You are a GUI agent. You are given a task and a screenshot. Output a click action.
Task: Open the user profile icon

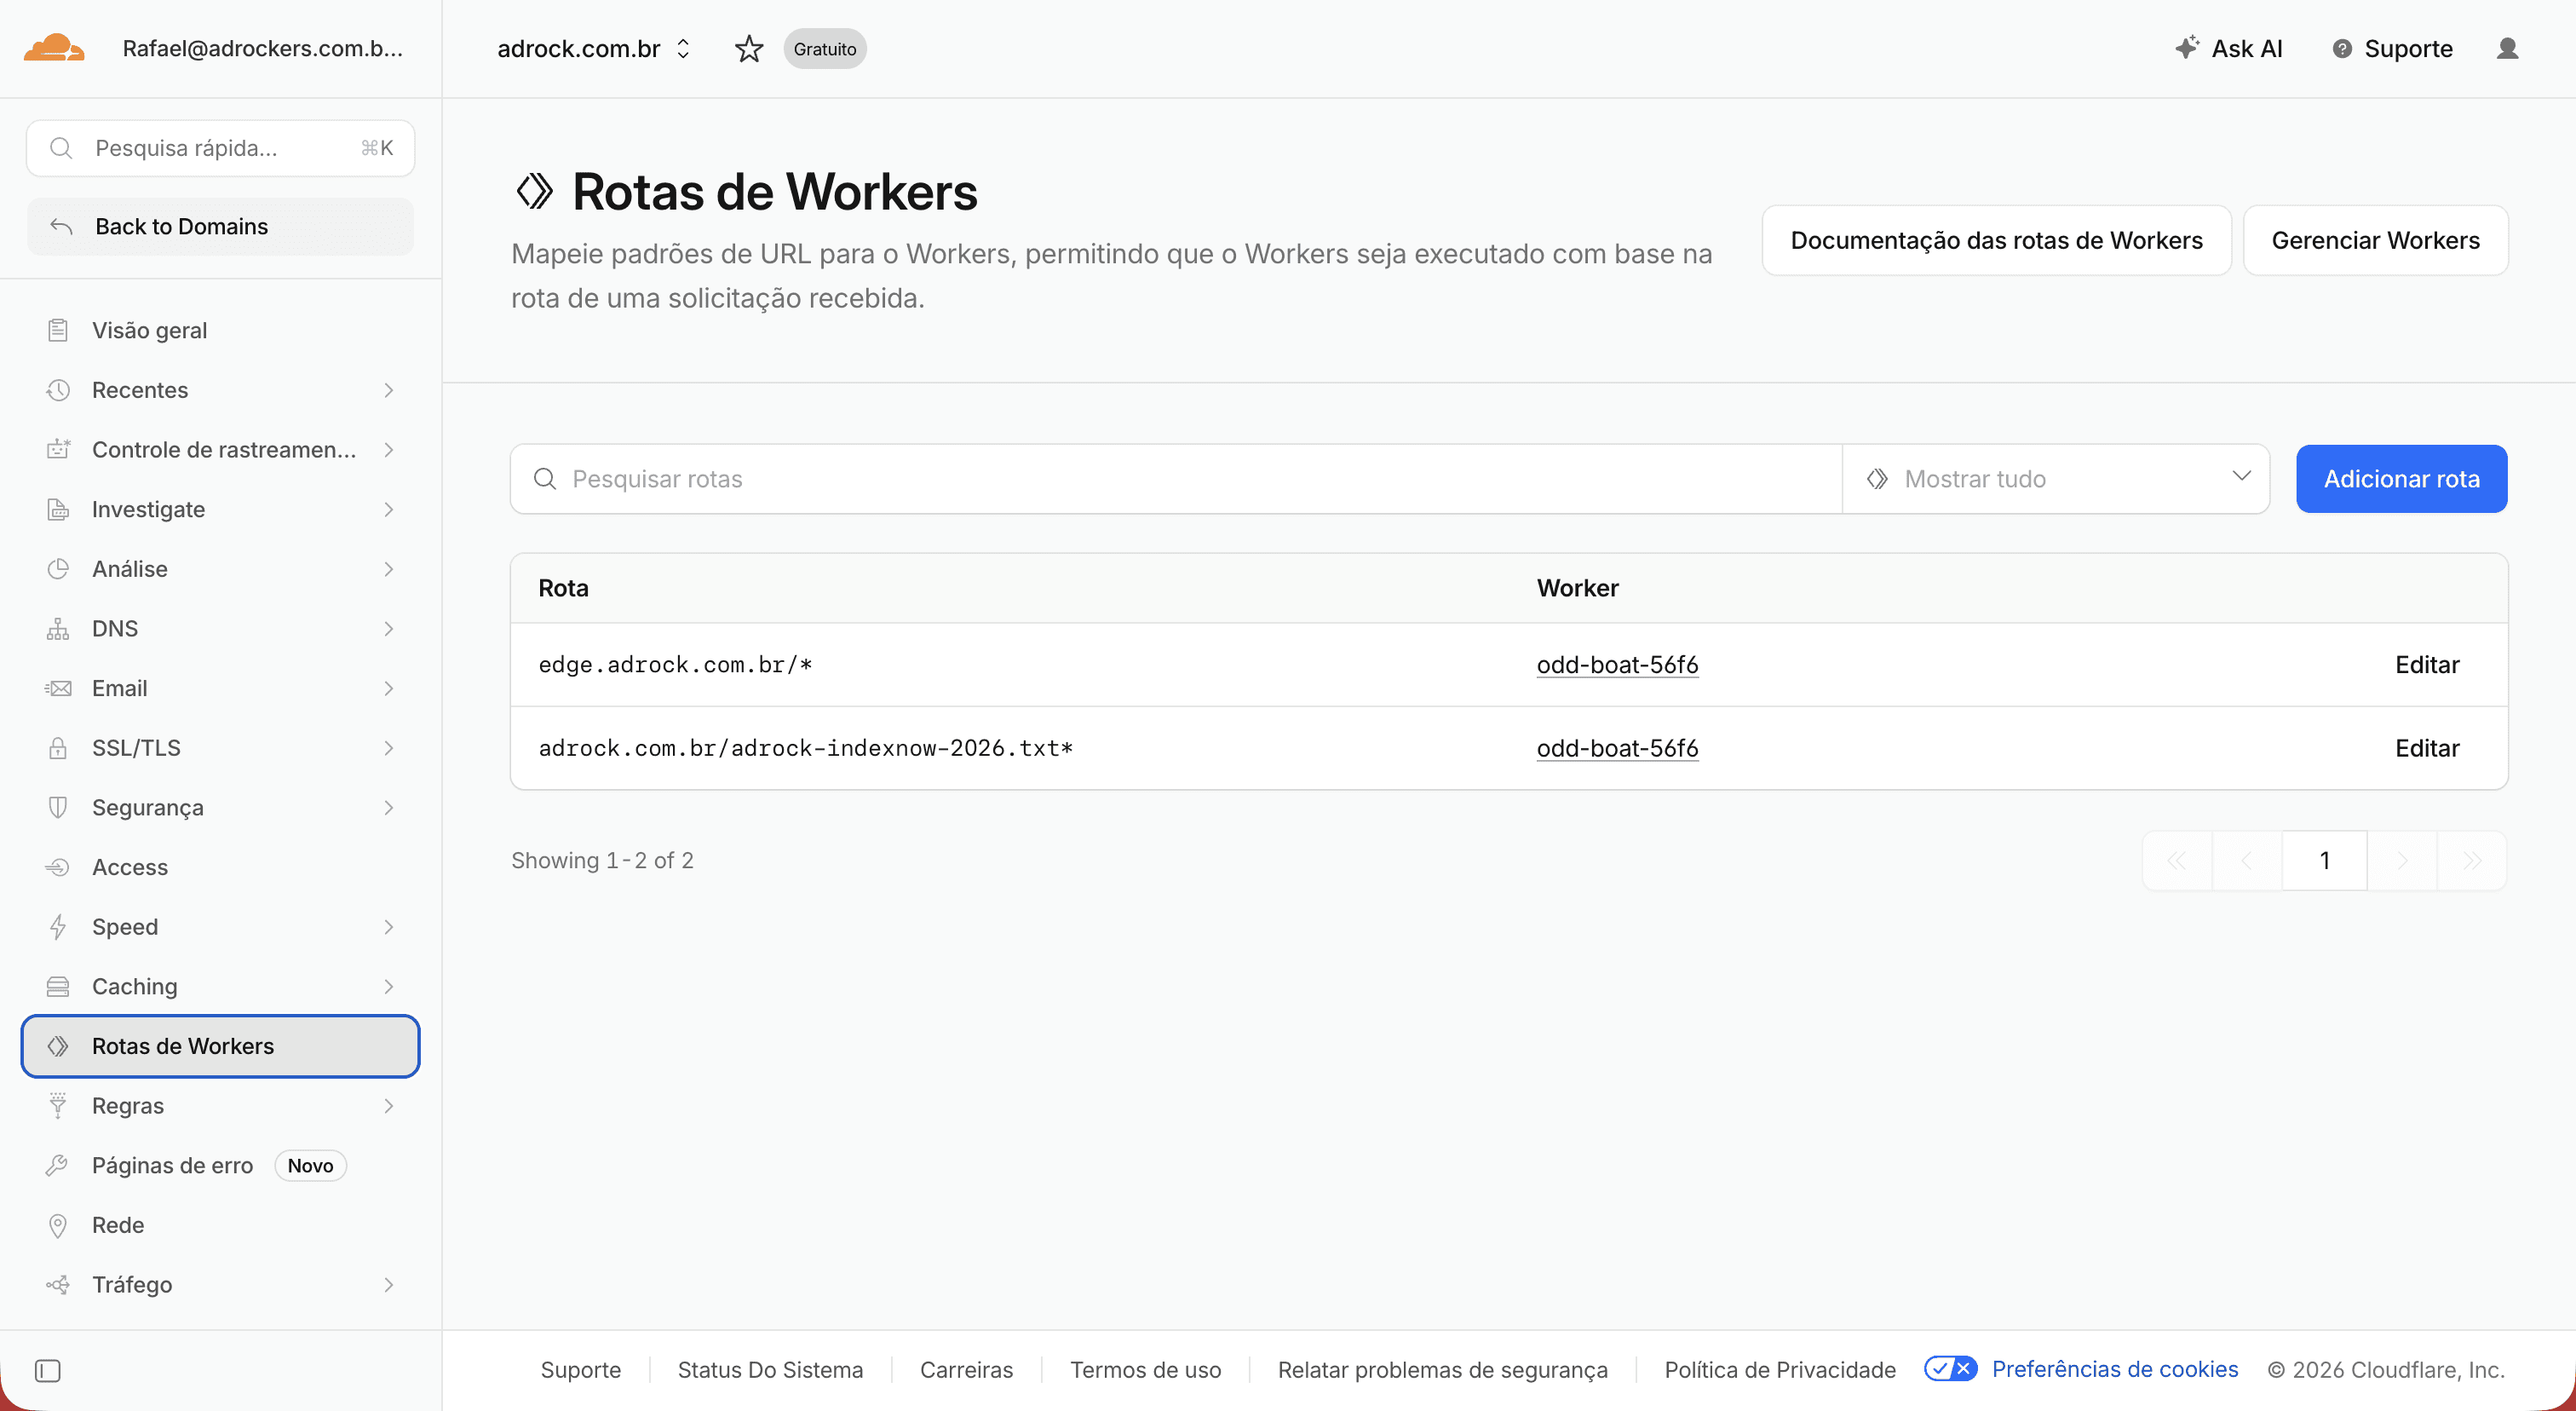tap(2507, 48)
